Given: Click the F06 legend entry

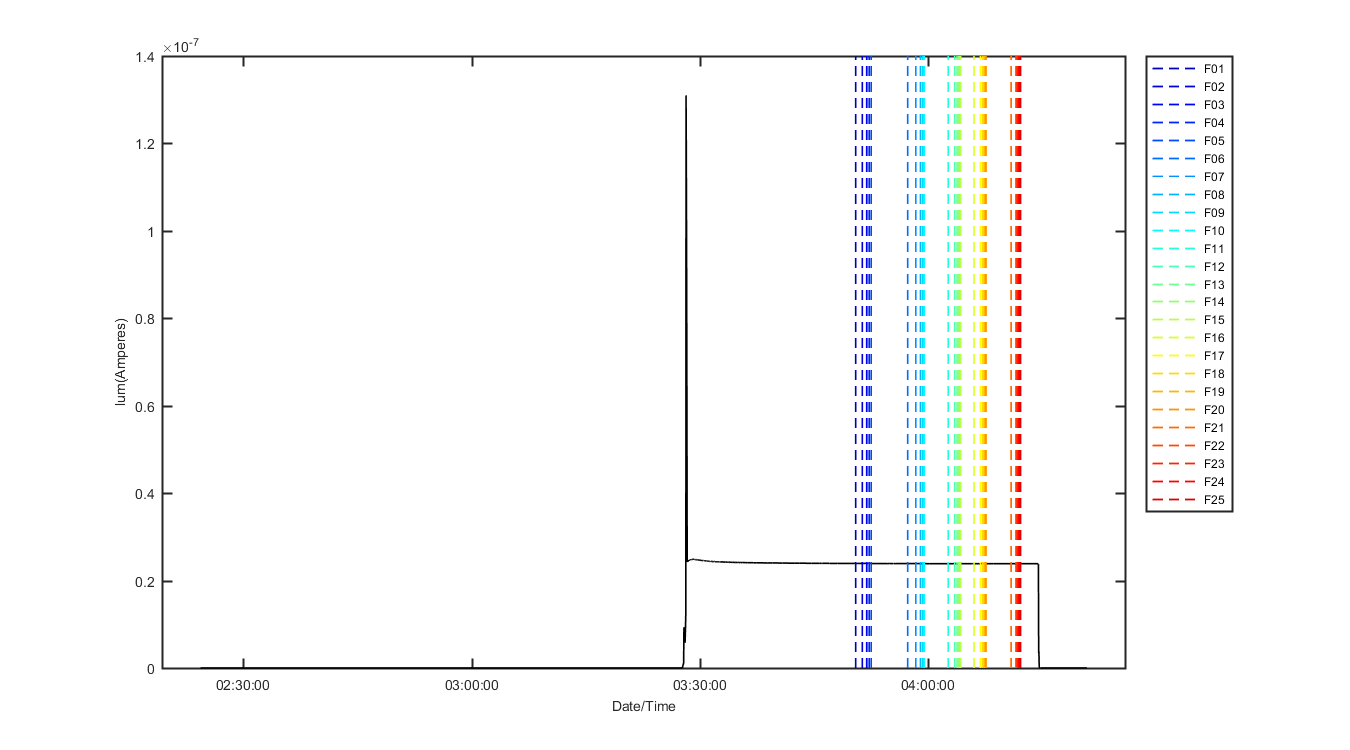Looking at the screenshot, I should pos(1189,159).
